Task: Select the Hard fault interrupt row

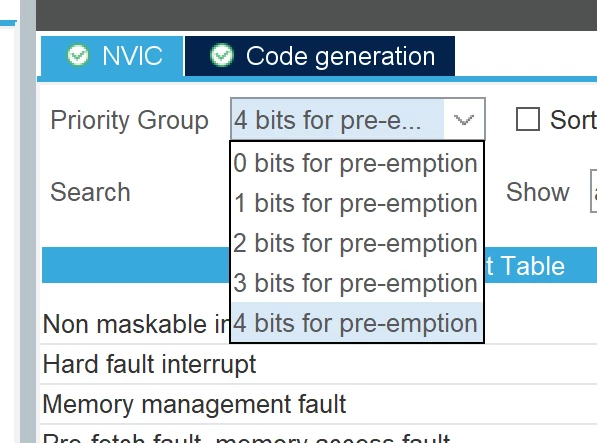Action: (318, 364)
